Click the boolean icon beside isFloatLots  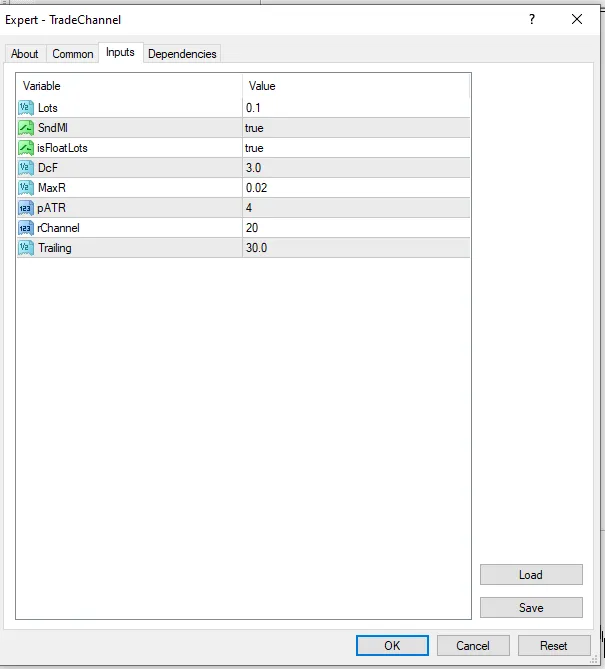[x=26, y=148]
